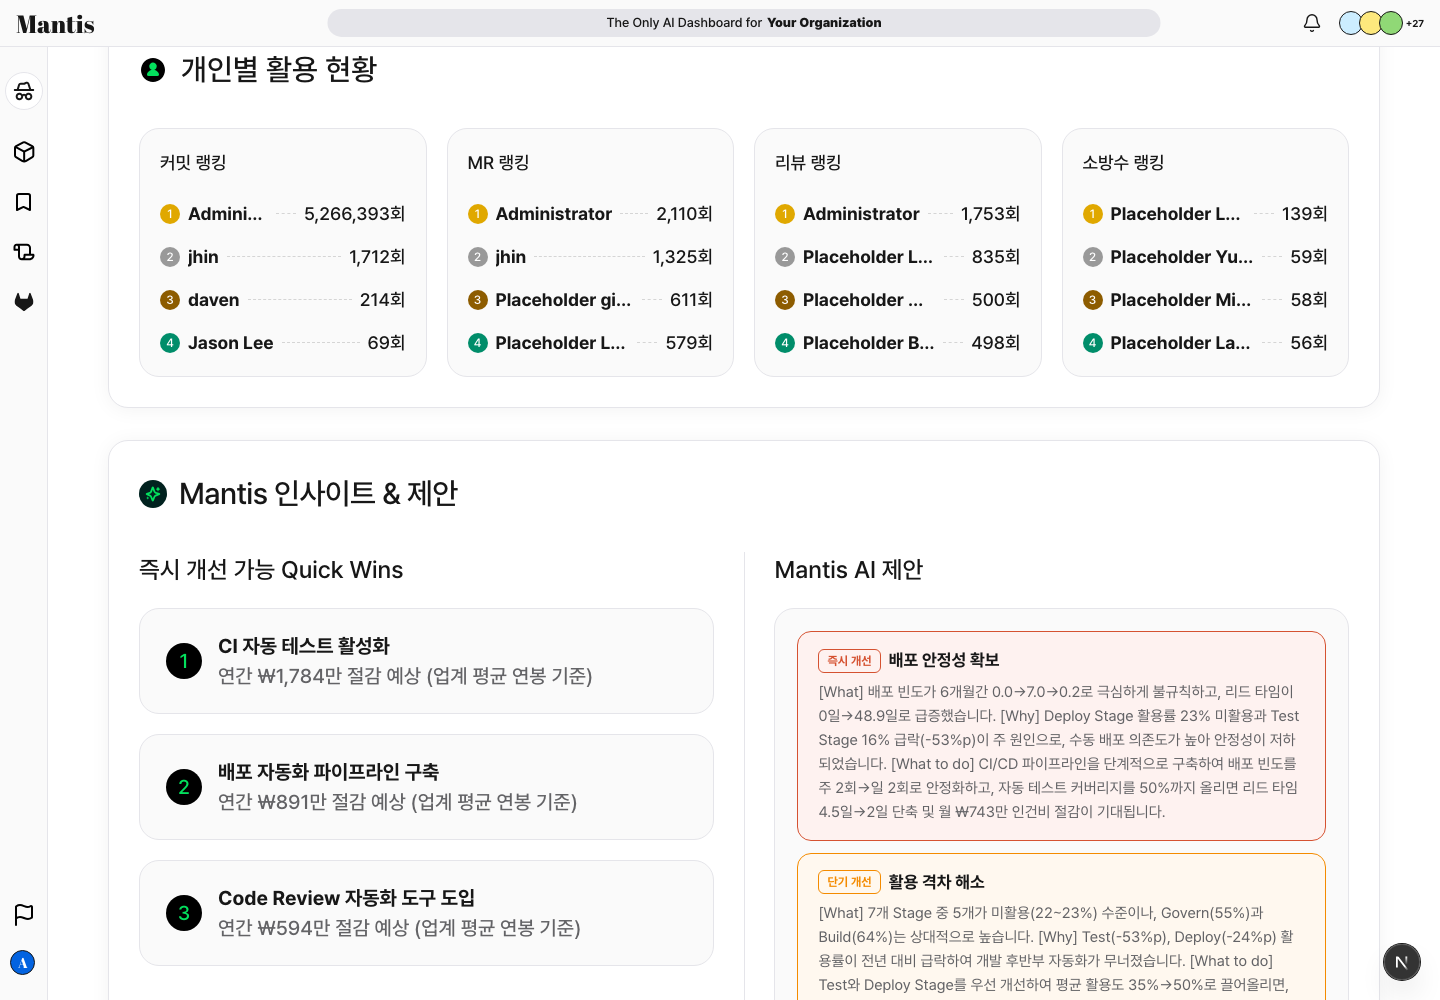Click the Mantis logo
The height and width of the screenshot is (1000, 1440).
(x=56, y=24)
